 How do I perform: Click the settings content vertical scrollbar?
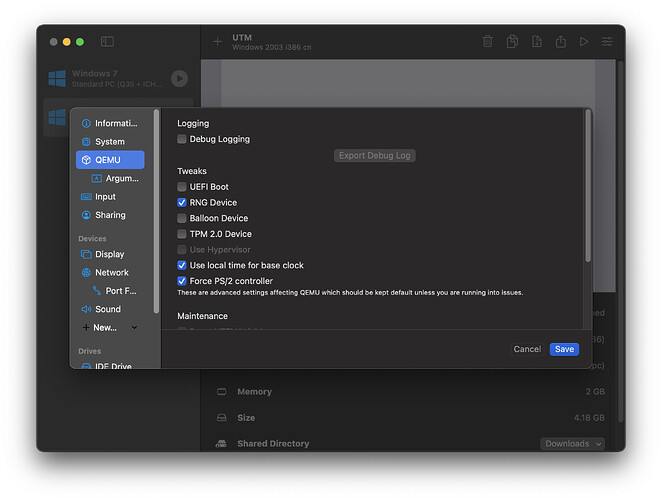[x=588, y=188]
